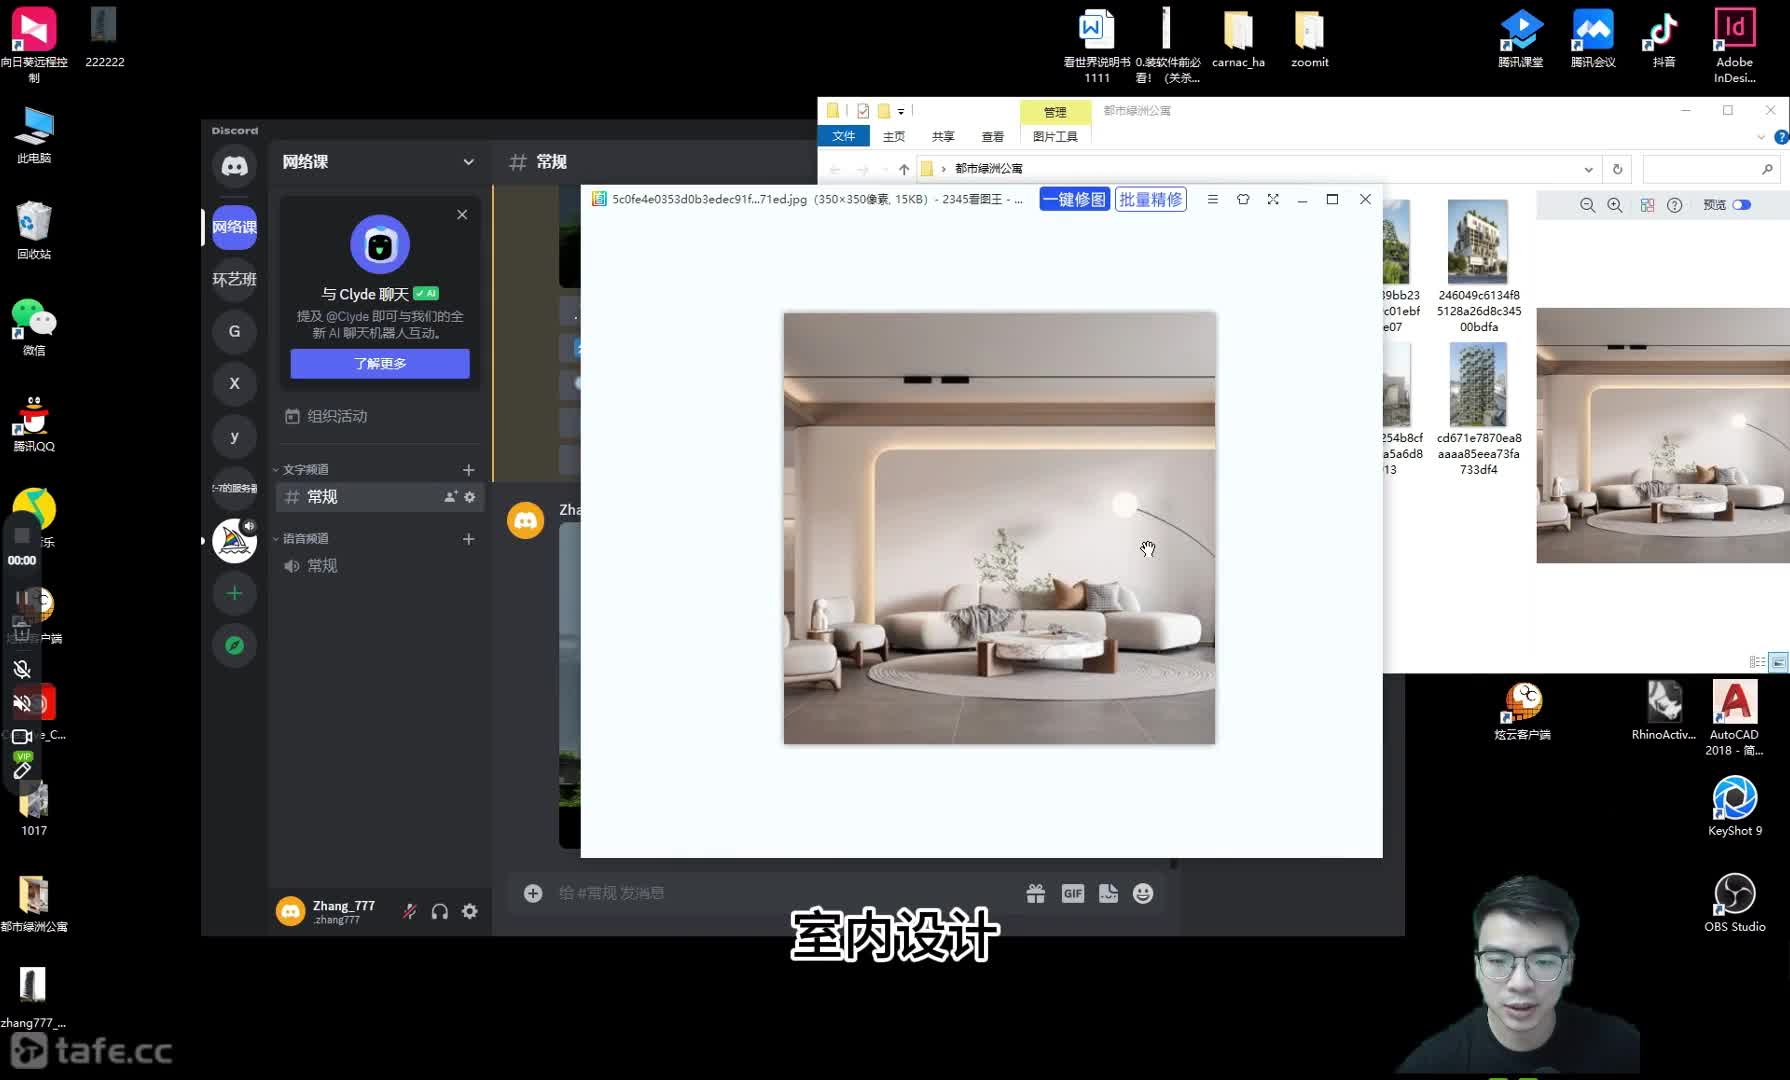This screenshot has height=1080, width=1790.
Task: Select the 常规 text channel
Action: point(380,497)
